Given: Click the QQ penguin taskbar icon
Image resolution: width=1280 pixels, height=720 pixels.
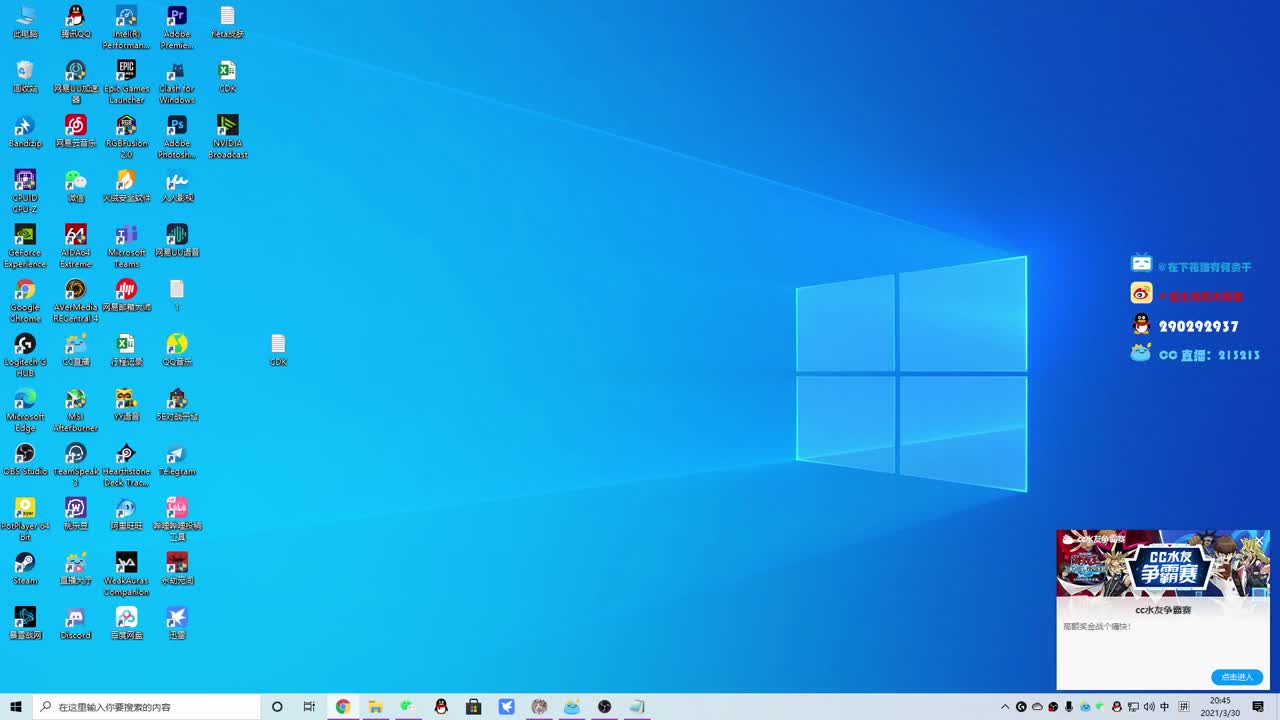Looking at the screenshot, I should click(x=441, y=707).
